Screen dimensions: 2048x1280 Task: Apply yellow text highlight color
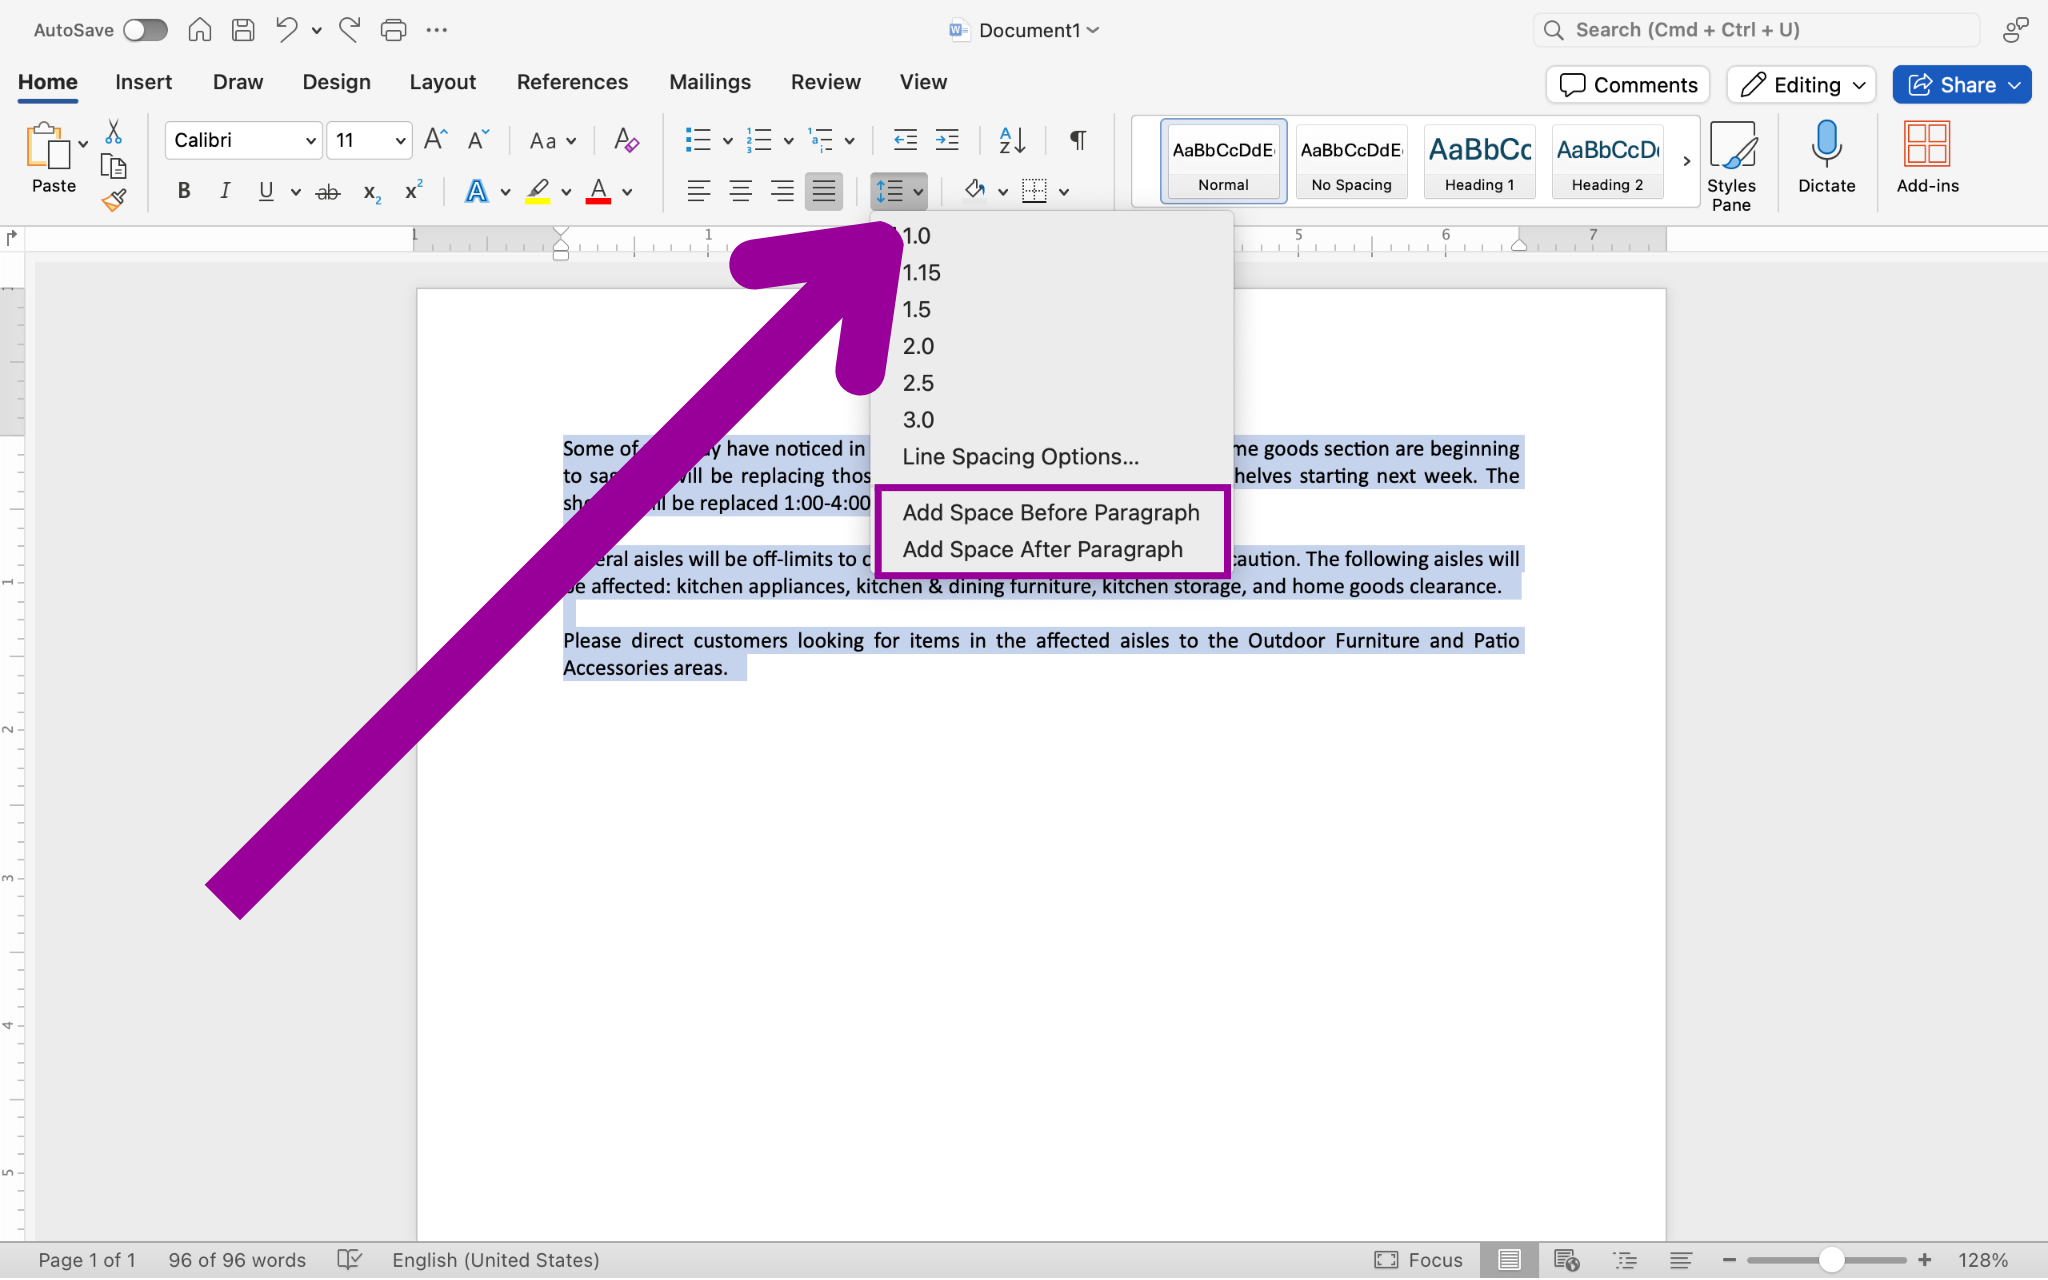pos(538,191)
